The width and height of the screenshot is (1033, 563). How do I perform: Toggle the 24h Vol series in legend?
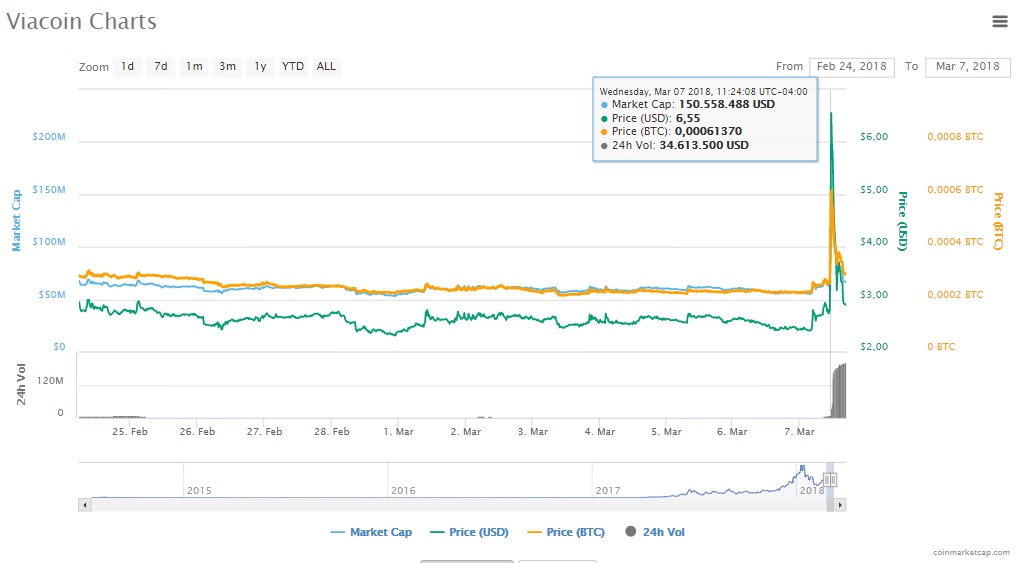point(655,532)
